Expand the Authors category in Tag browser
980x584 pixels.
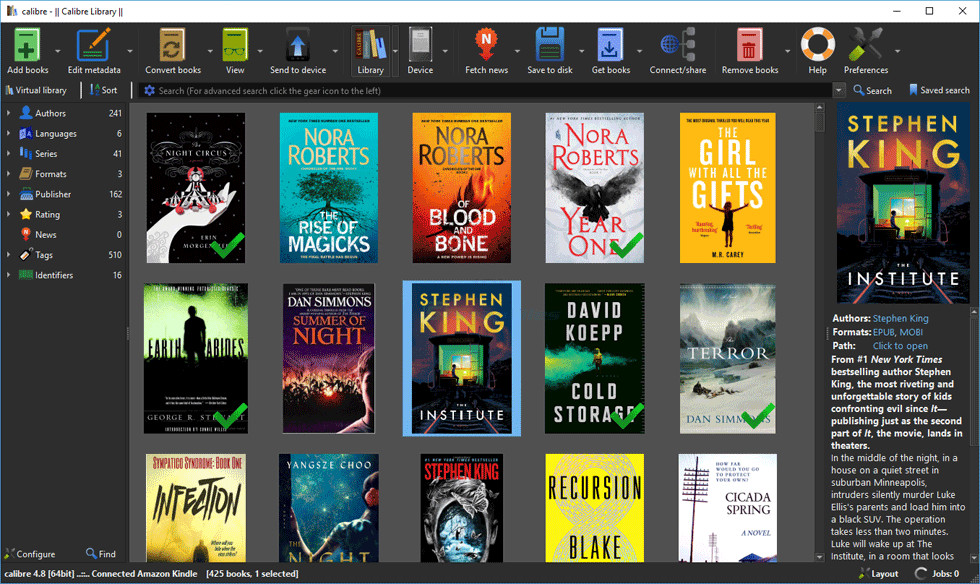coord(10,112)
